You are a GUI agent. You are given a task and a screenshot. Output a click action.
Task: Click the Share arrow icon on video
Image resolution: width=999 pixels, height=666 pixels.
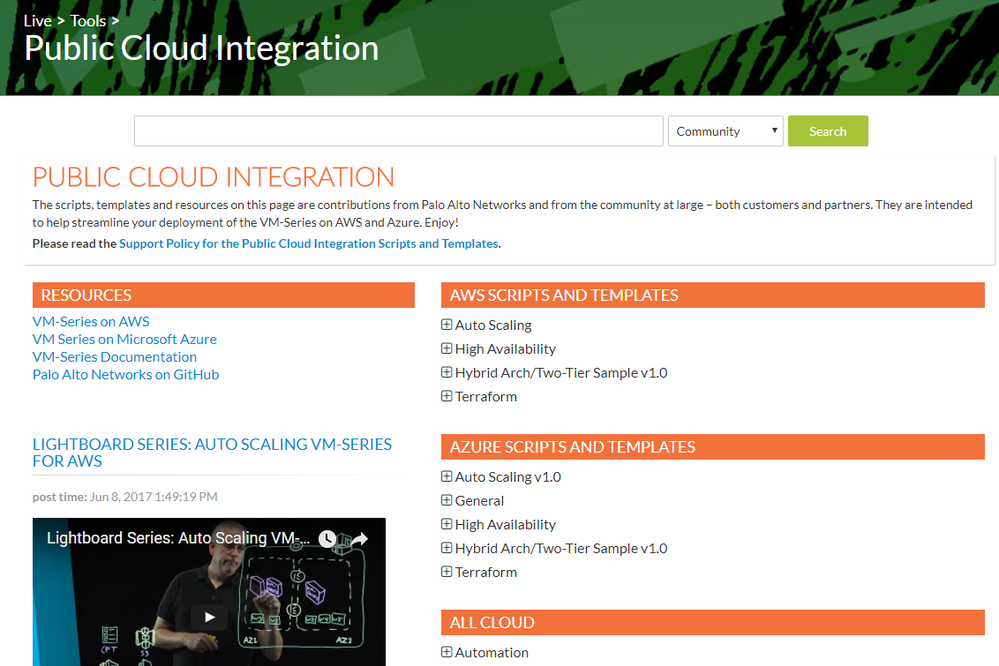pyautogui.click(x=360, y=539)
